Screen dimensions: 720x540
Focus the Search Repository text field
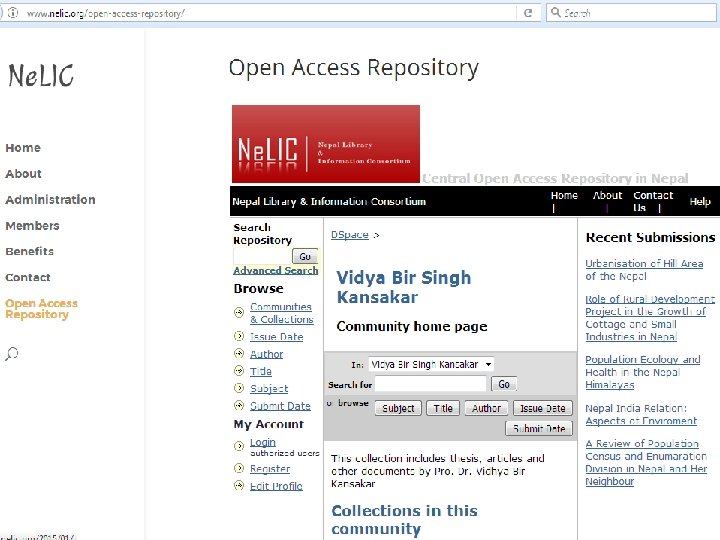[262, 256]
